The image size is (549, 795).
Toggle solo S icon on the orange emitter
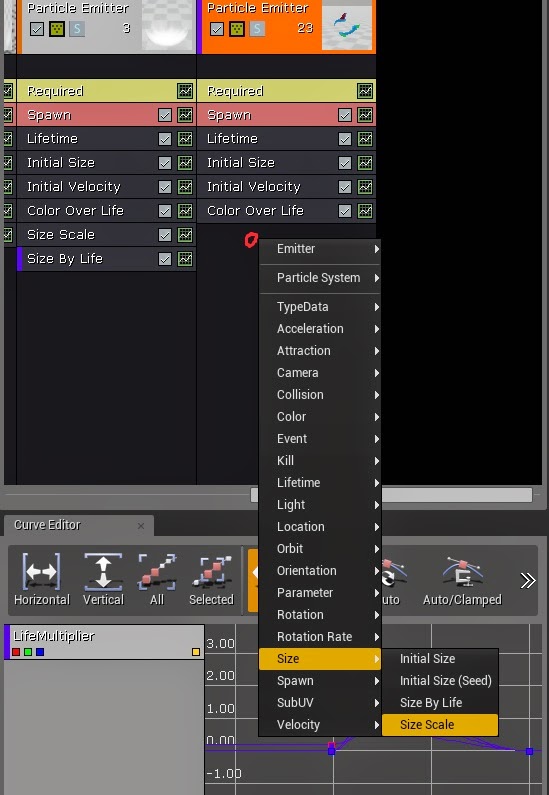(257, 29)
